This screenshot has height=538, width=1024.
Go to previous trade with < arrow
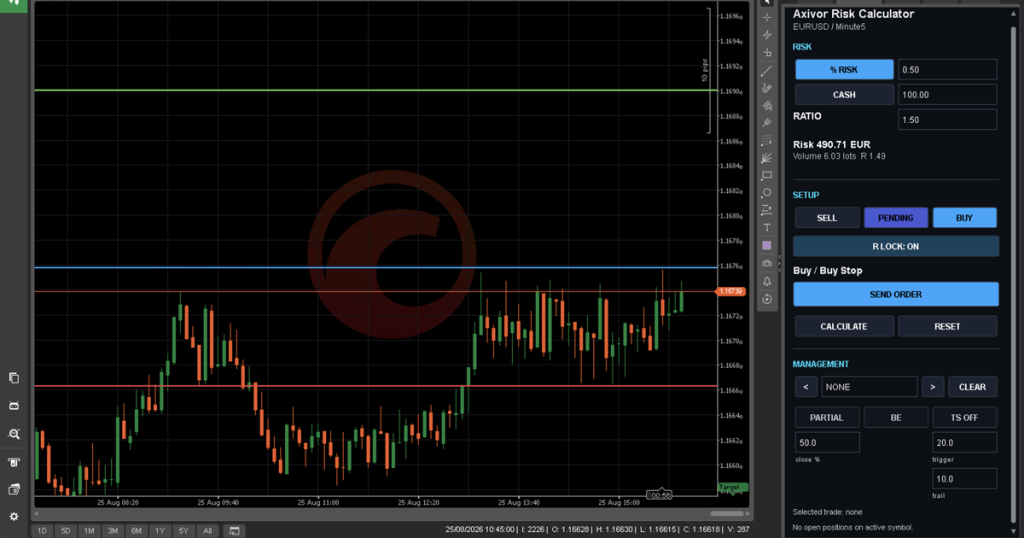pyautogui.click(x=806, y=387)
